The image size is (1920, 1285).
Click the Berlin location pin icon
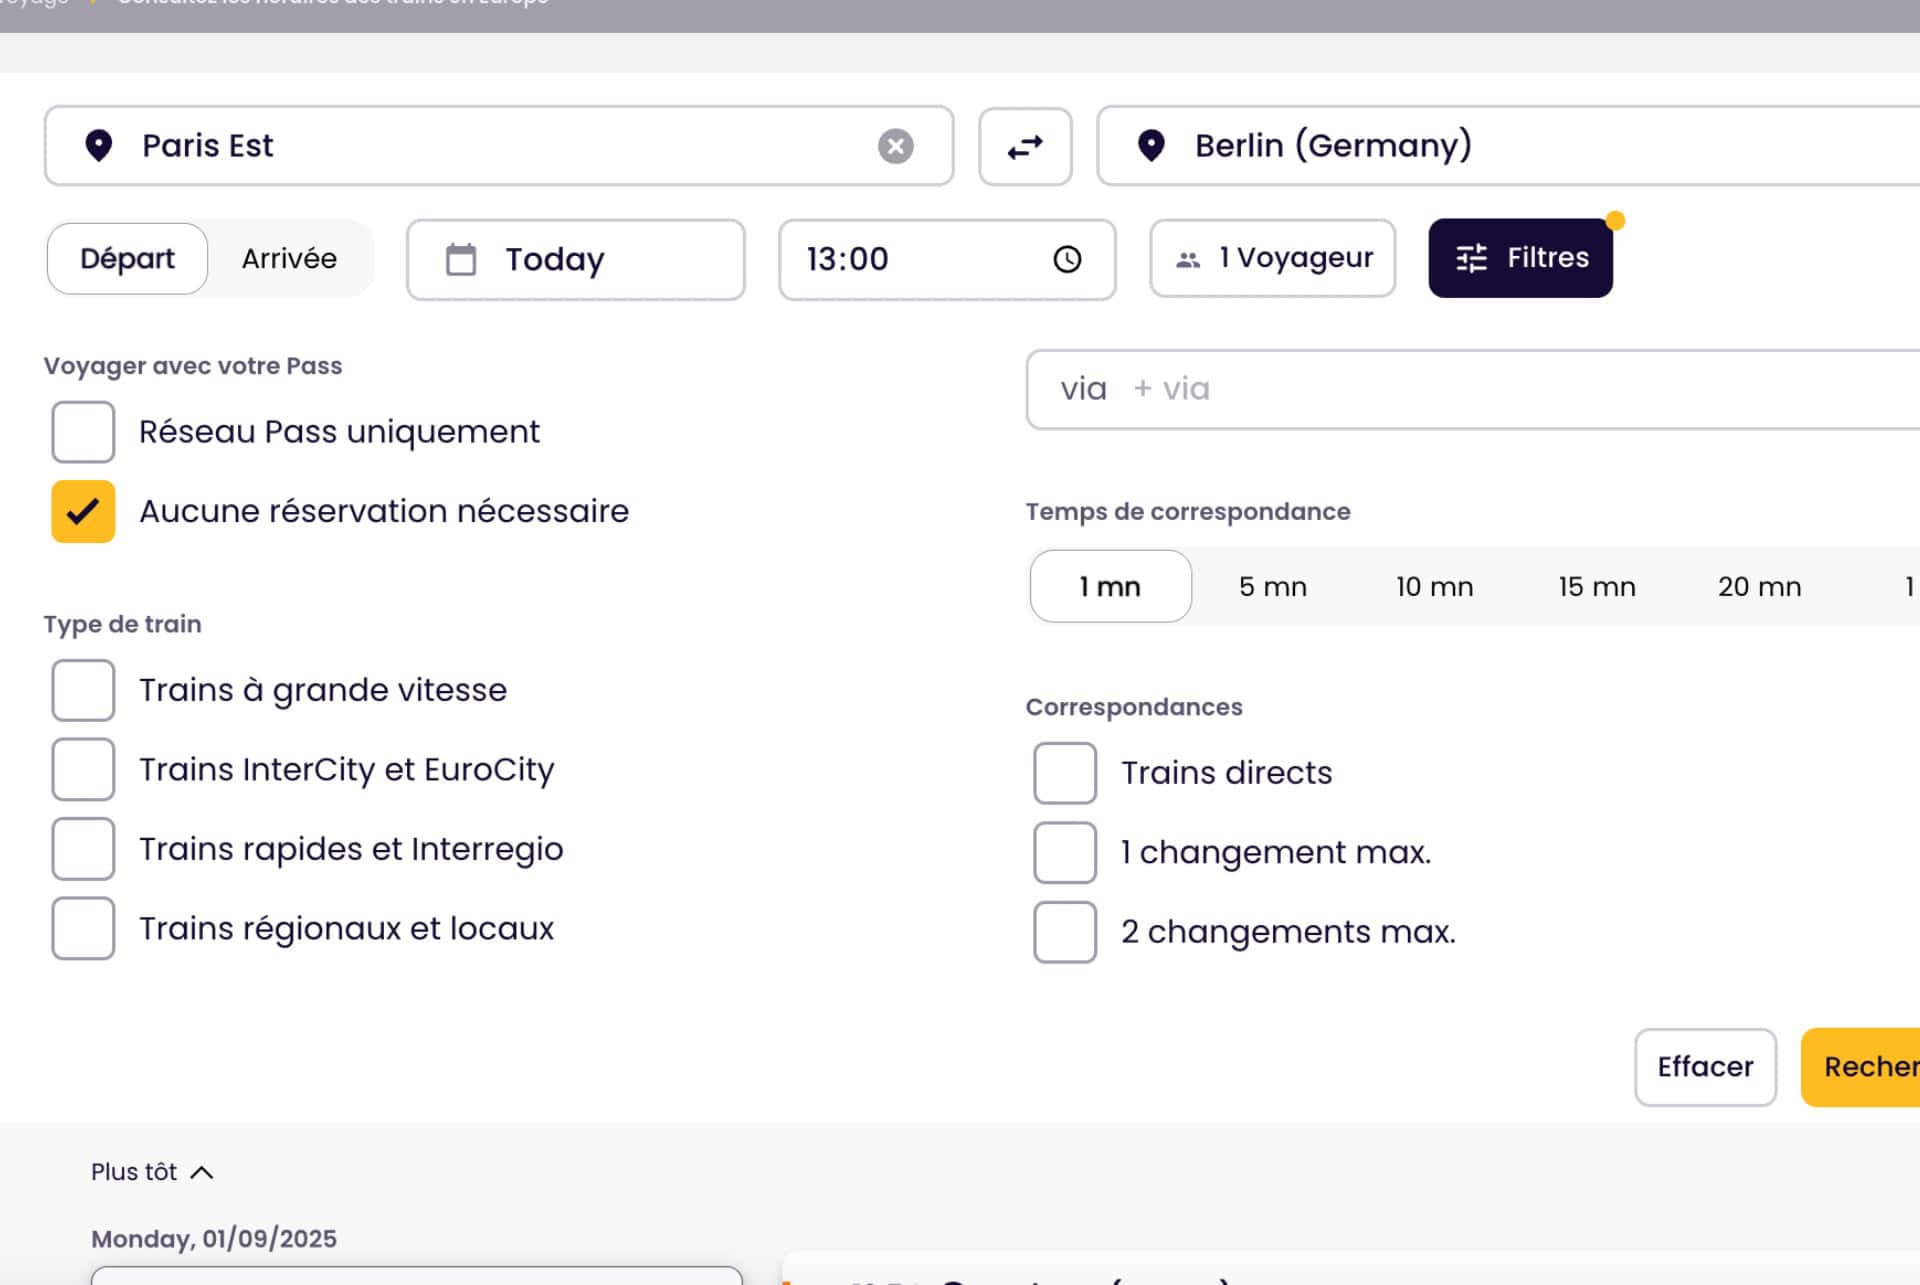click(x=1151, y=146)
